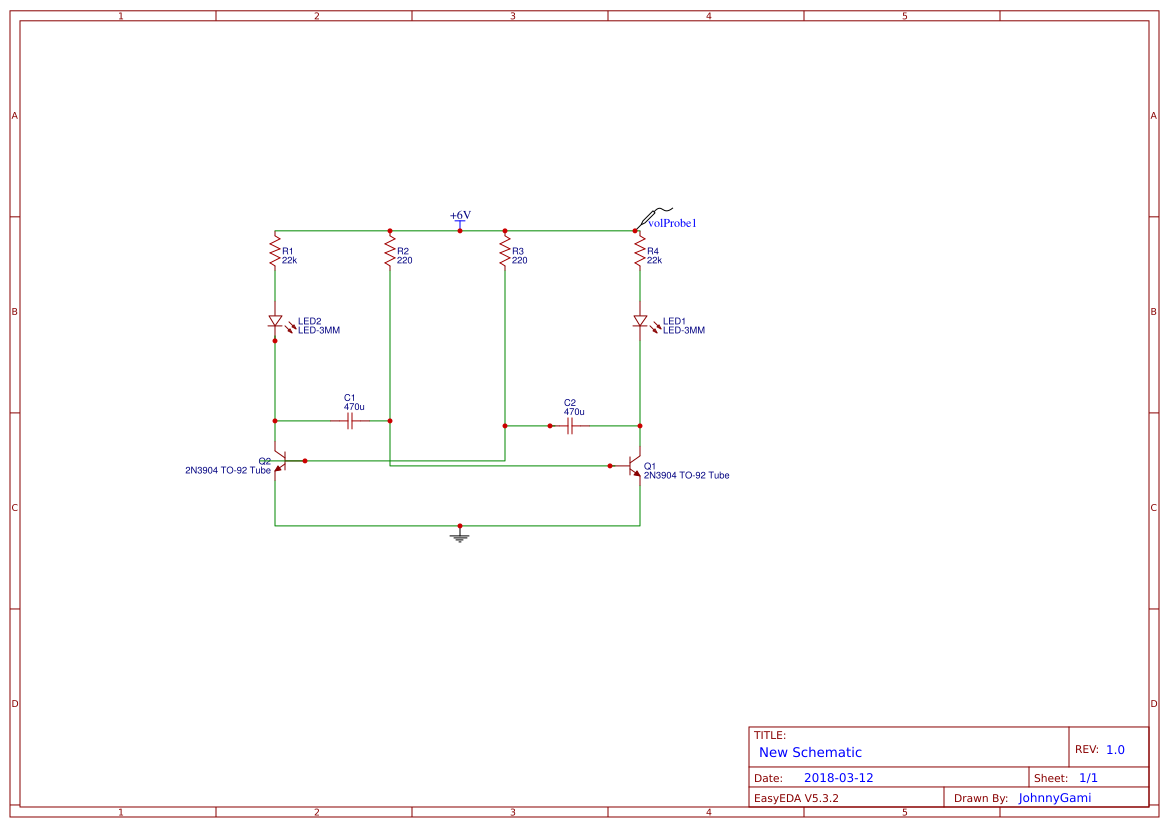Screen dimensions: 1169x827
Task: Click the date value 2018-03-12
Action: pos(838,778)
